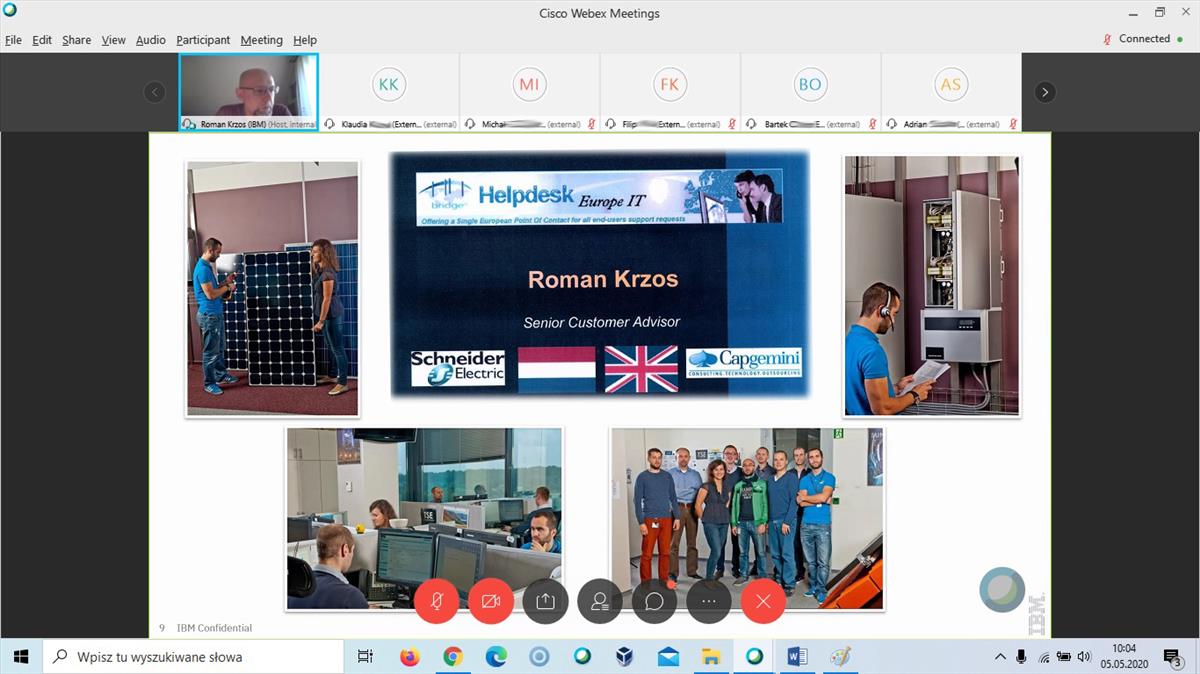Open More options in meeting controls
The width and height of the screenshot is (1200, 674).
pos(709,601)
